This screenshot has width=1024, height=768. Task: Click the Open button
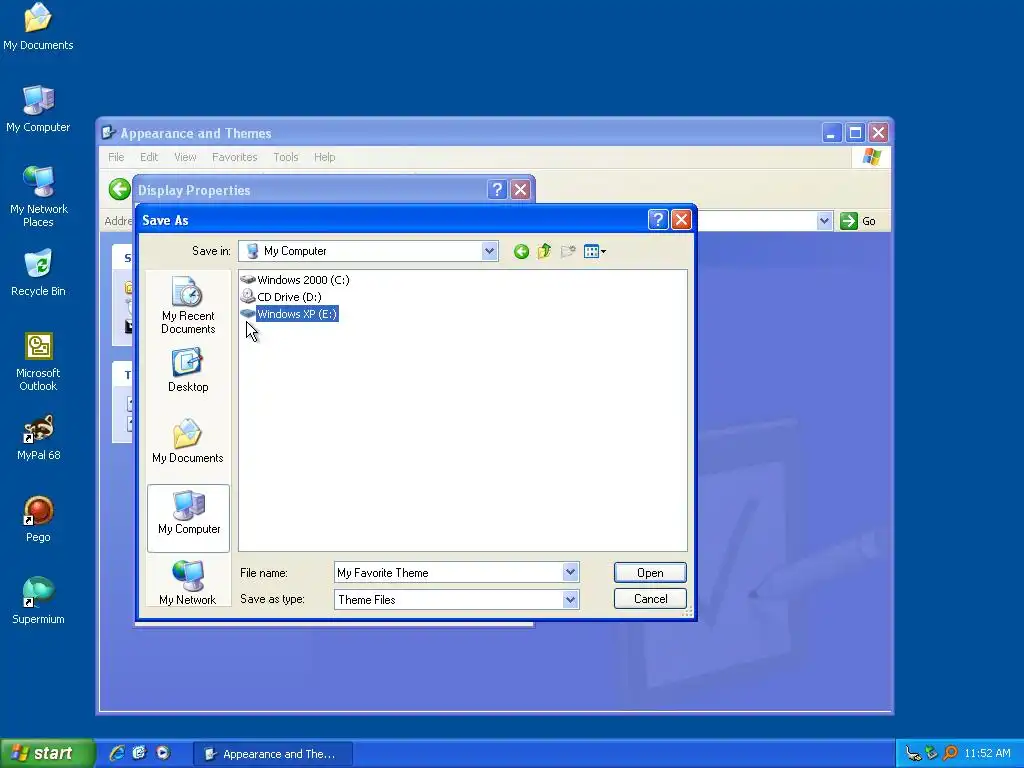tap(650, 573)
